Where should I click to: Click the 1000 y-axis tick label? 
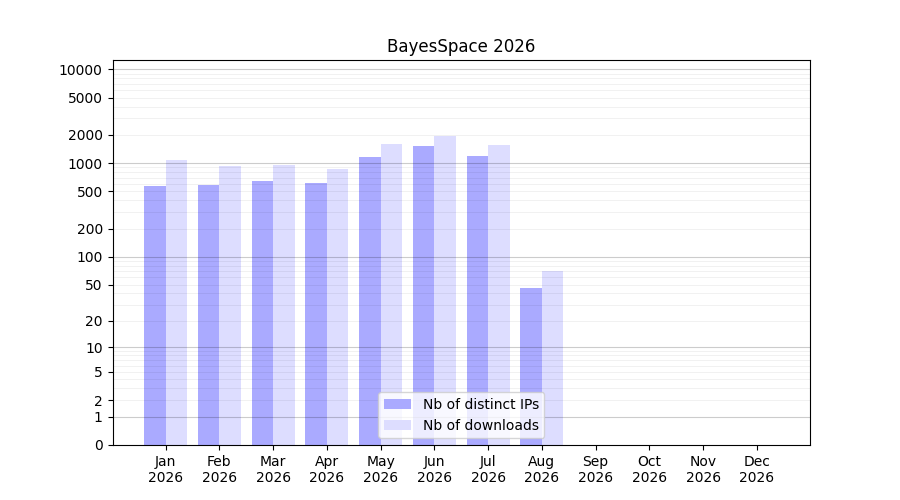(85, 164)
